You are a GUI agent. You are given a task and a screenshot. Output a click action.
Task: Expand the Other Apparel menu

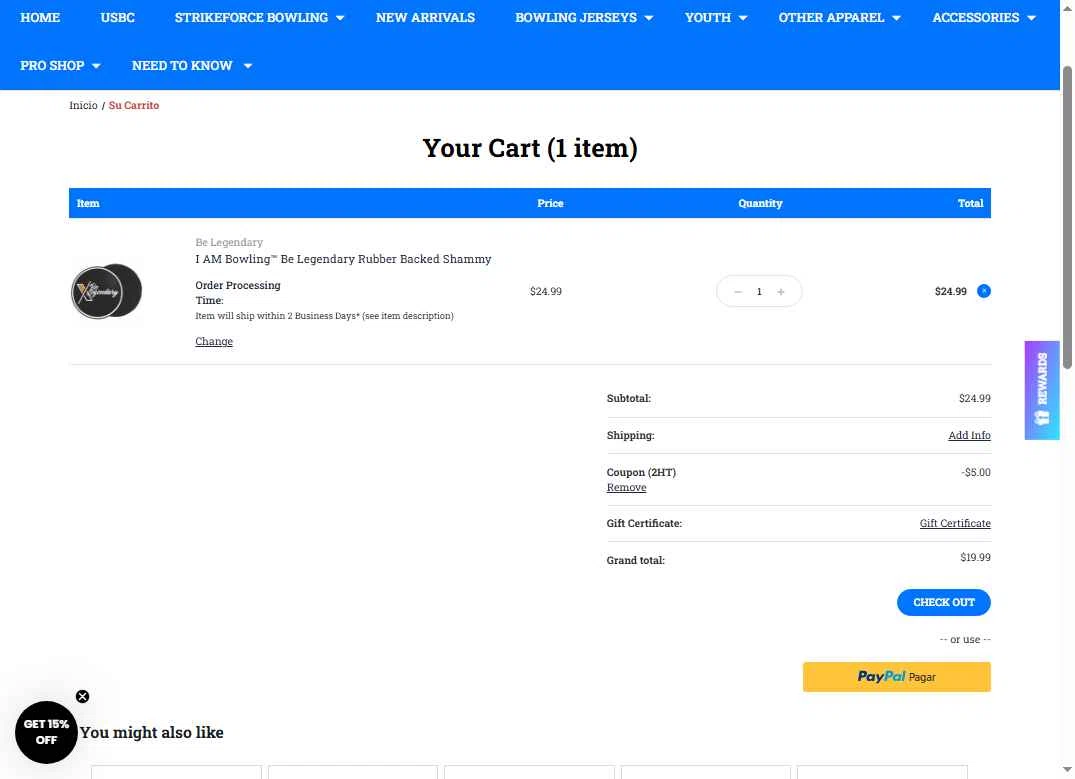(839, 17)
